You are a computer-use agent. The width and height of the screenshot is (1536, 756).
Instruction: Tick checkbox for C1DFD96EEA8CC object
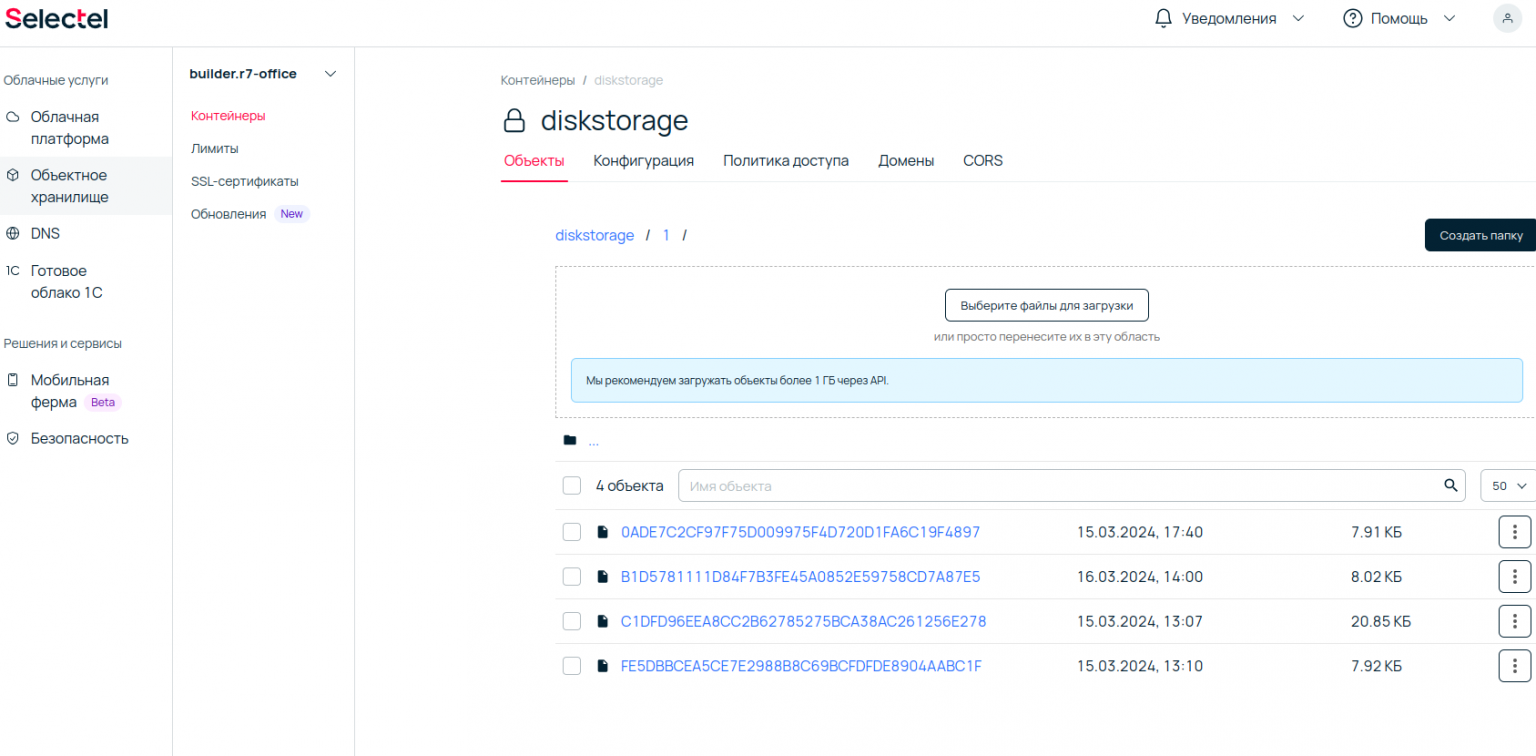tap(572, 621)
